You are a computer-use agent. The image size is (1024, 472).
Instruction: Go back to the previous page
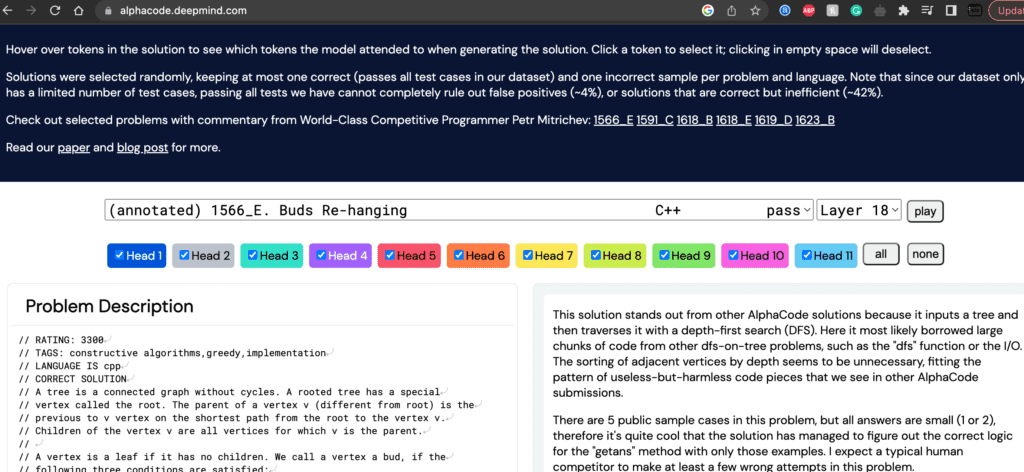point(8,10)
